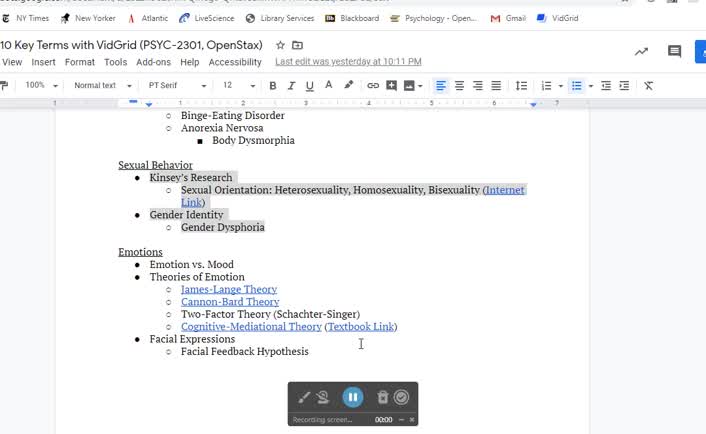Delete the recording with trash icon
The width and height of the screenshot is (706, 434).
click(382, 397)
